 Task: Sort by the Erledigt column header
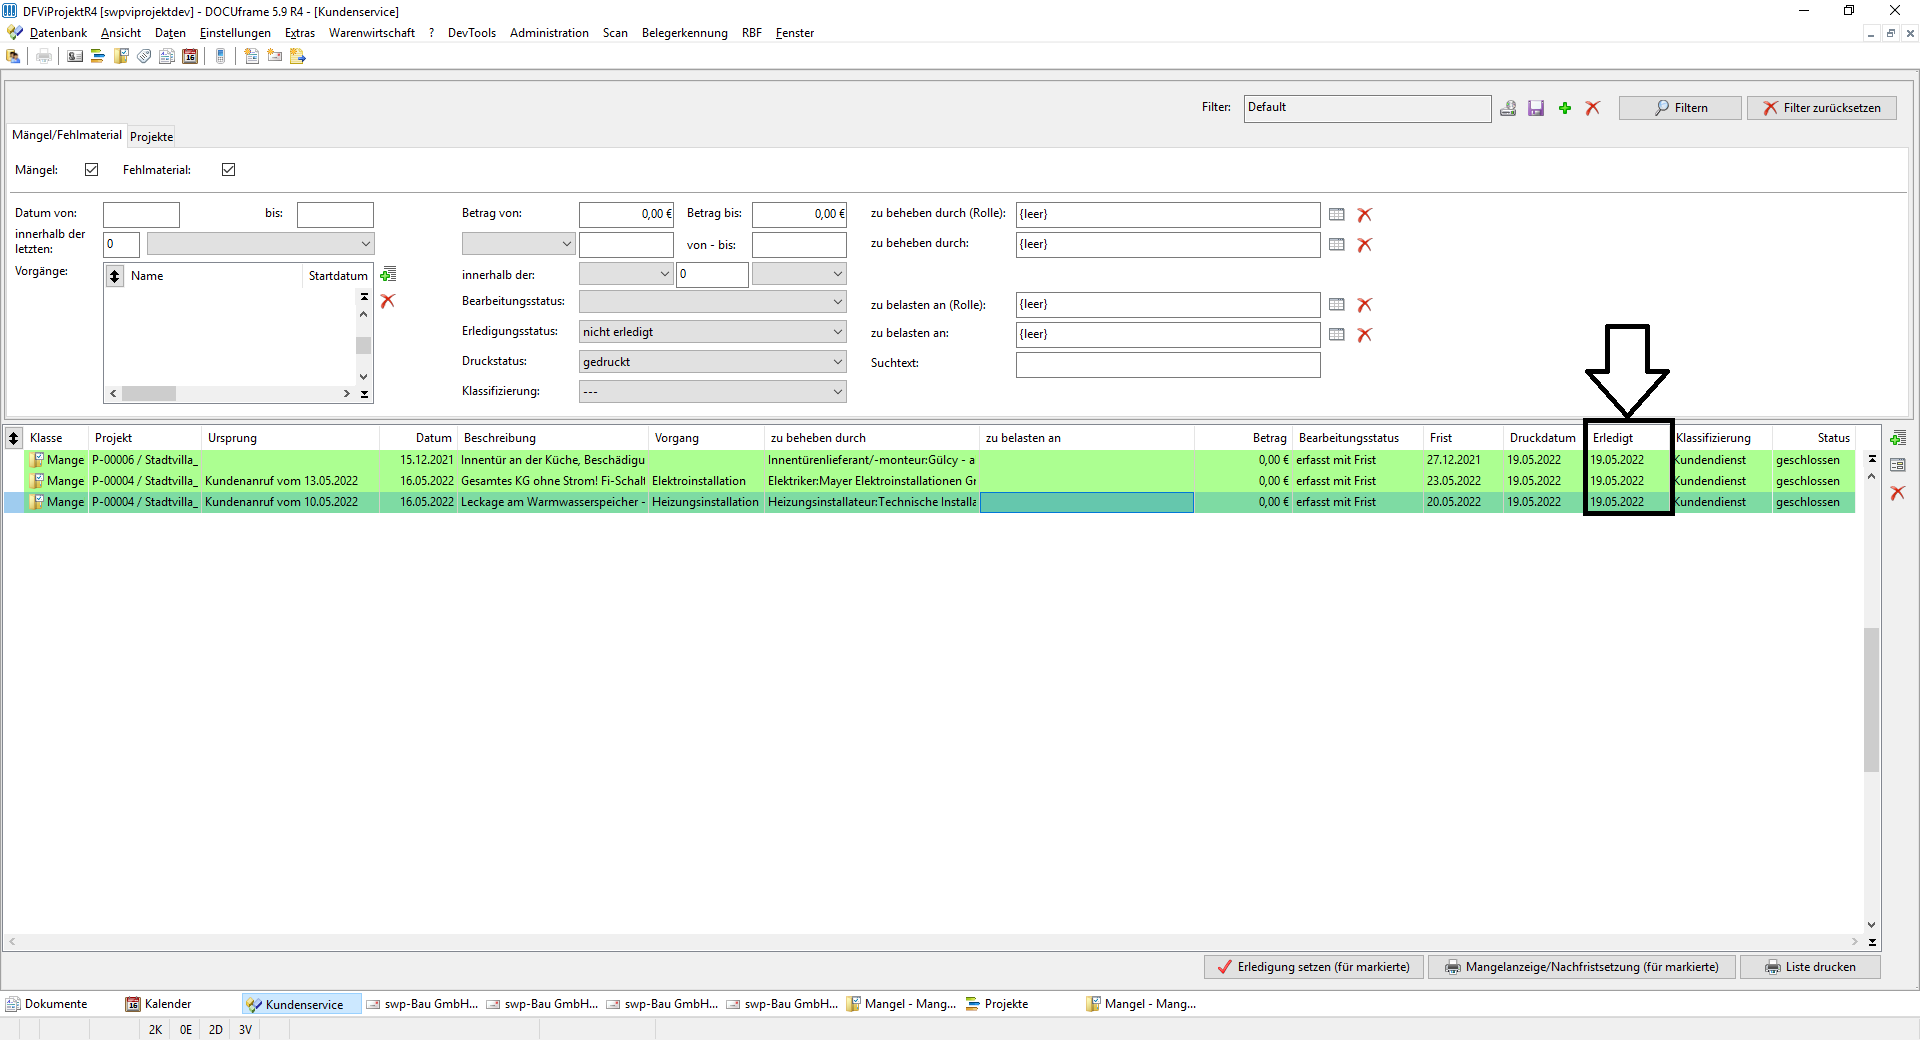(x=1628, y=438)
